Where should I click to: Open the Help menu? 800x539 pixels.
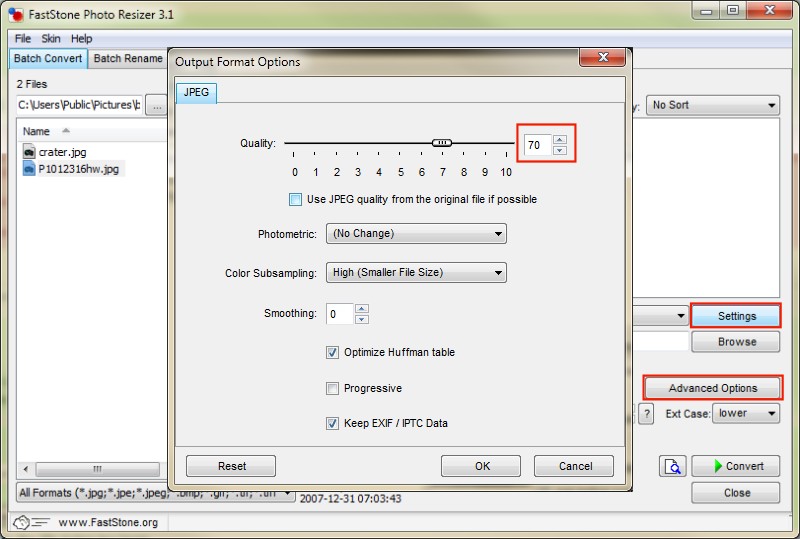[x=82, y=39]
